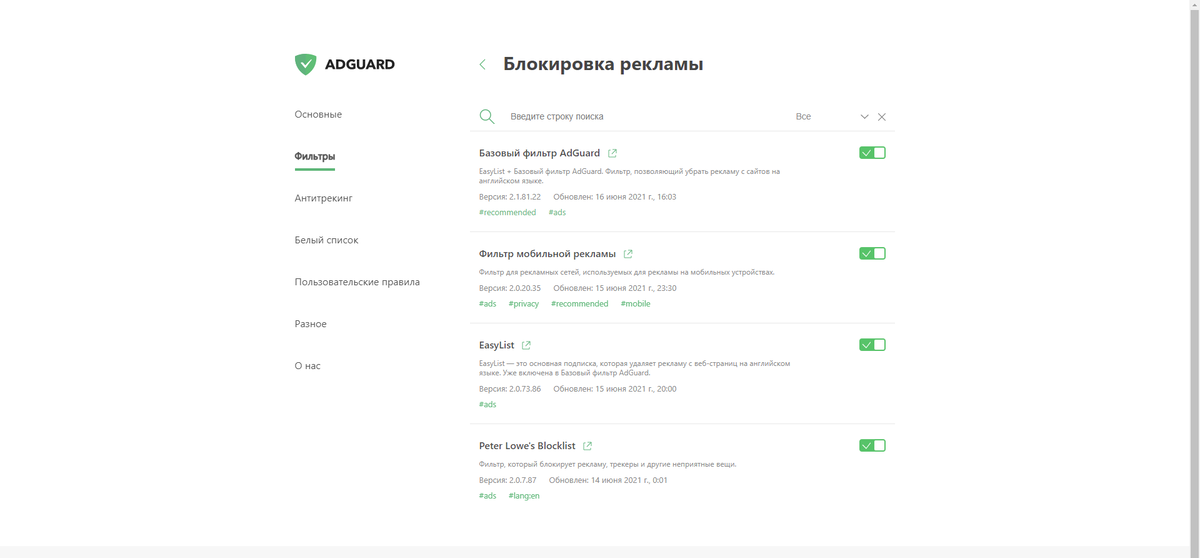Viewport: 1200px width, 558px height.
Task: Click #mobile tag under mobile ads filter
Action: (635, 304)
